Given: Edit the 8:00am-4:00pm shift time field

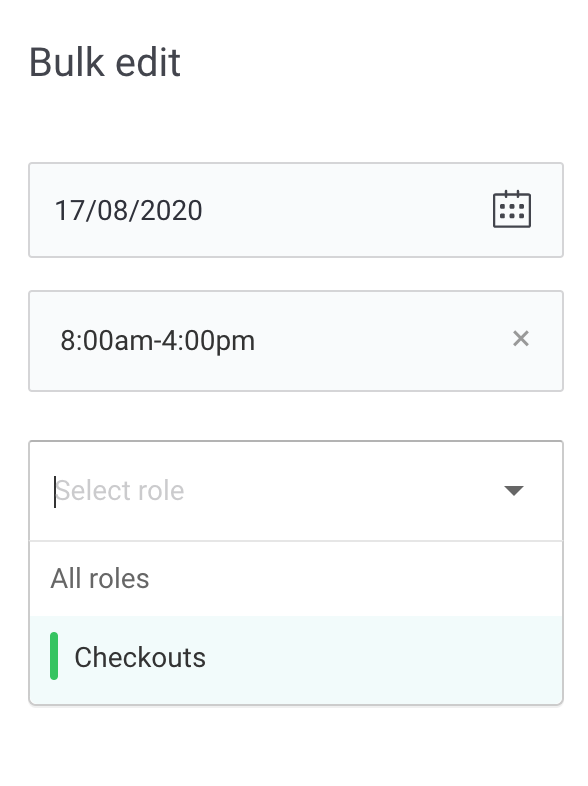Looking at the screenshot, I should 296,341.
